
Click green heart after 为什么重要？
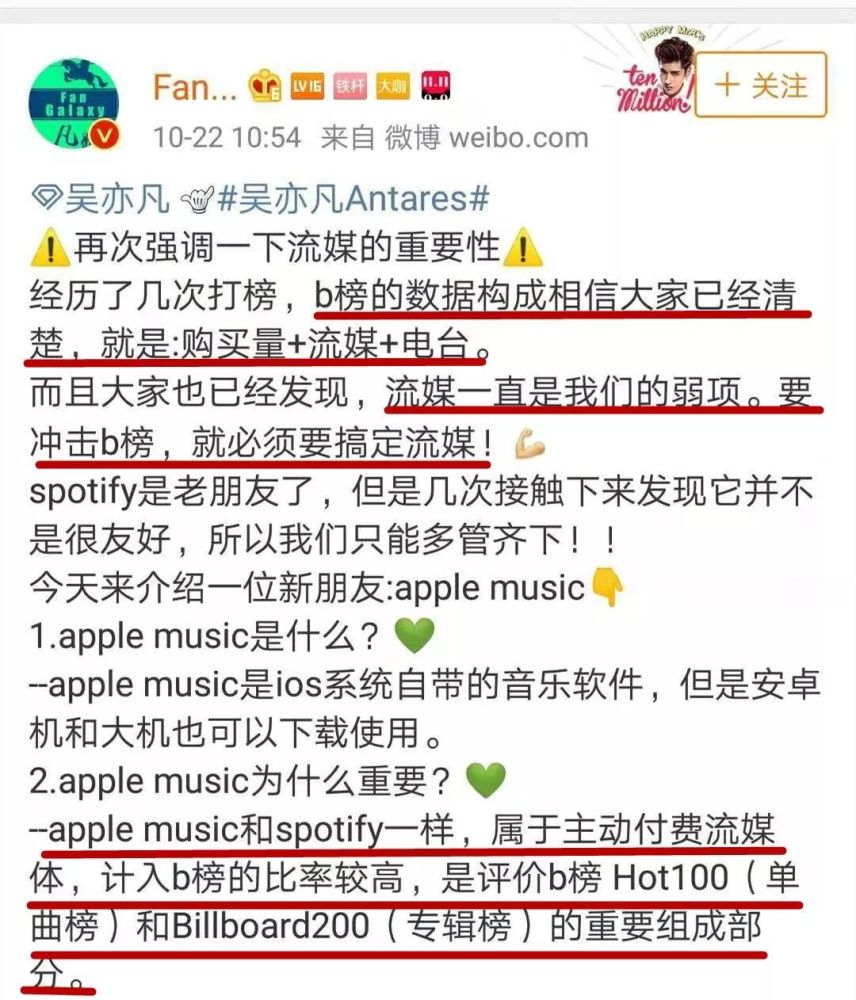click(486, 781)
